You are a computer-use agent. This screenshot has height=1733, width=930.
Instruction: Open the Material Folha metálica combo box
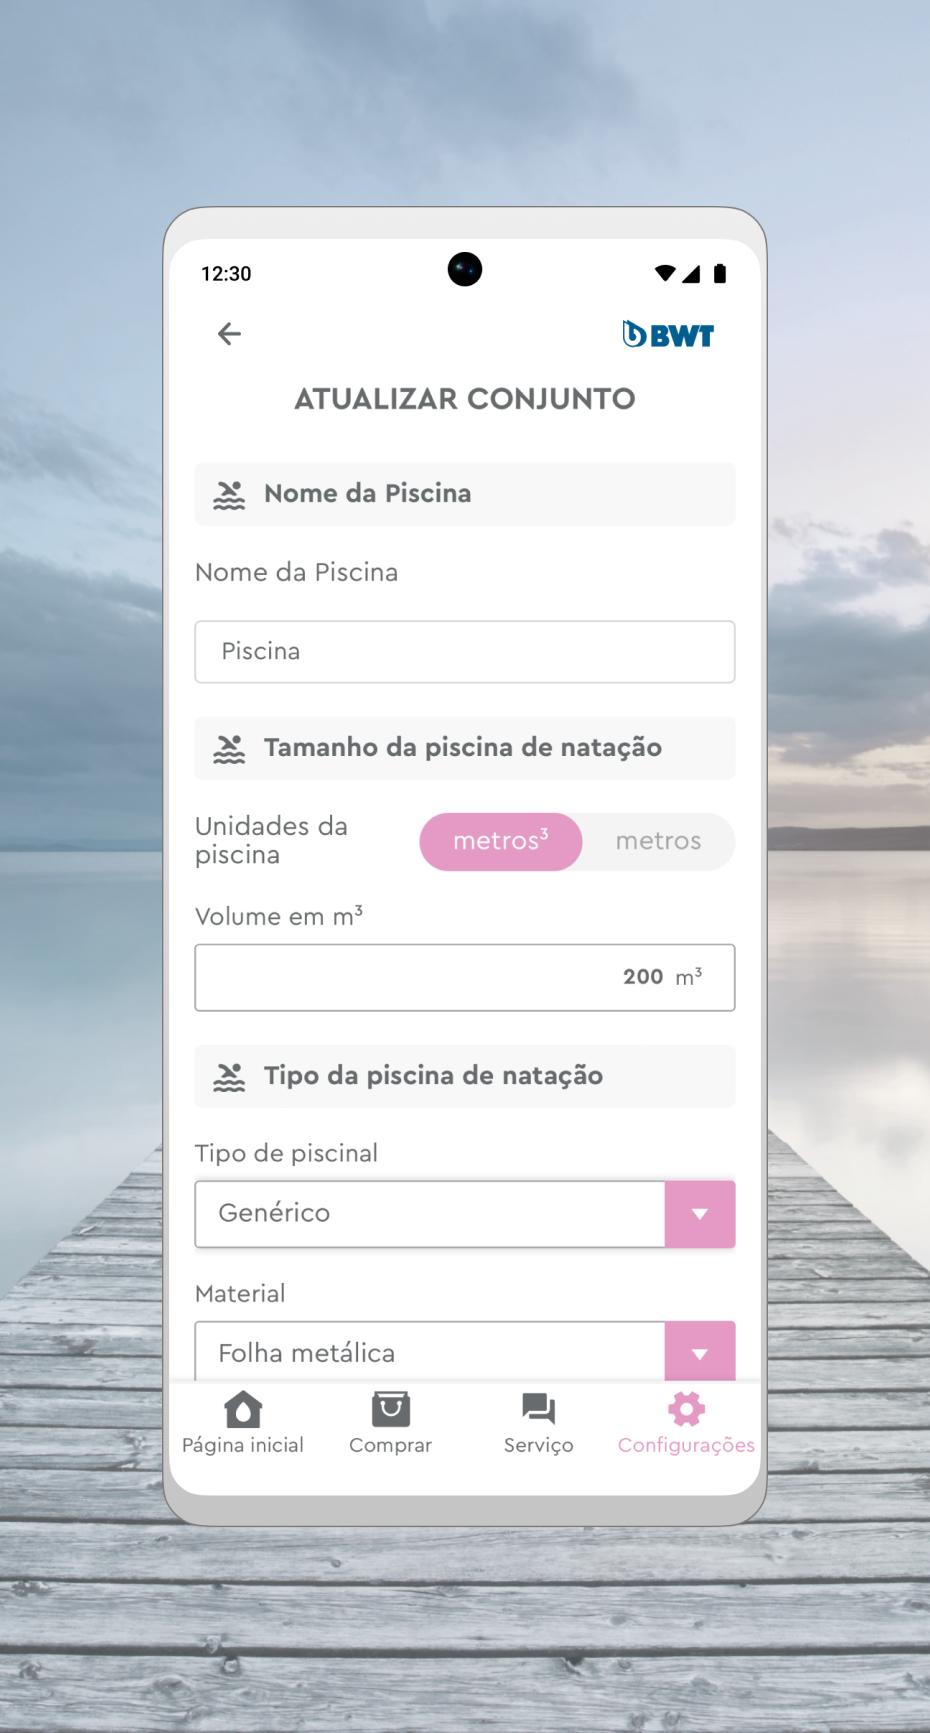(x=465, y=1352)
